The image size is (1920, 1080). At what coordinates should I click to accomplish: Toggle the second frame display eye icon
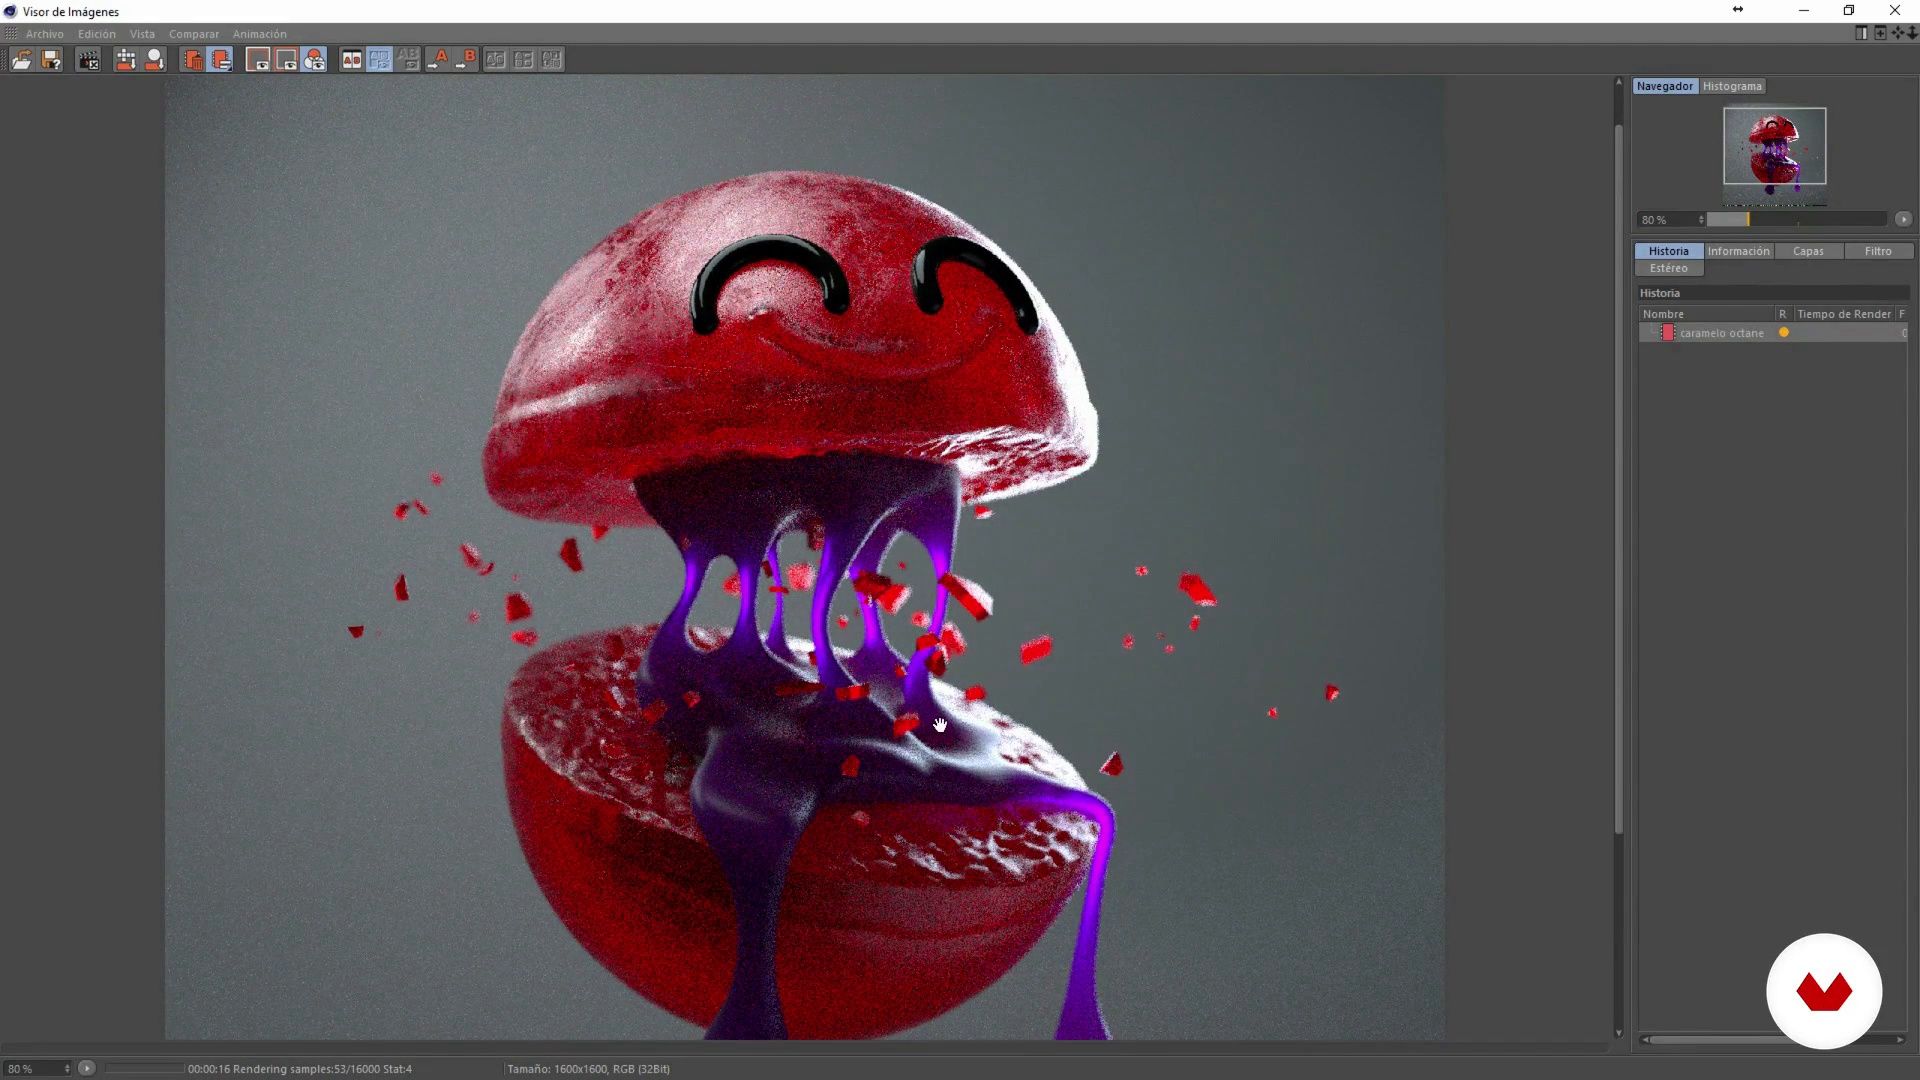click(286, 60)
